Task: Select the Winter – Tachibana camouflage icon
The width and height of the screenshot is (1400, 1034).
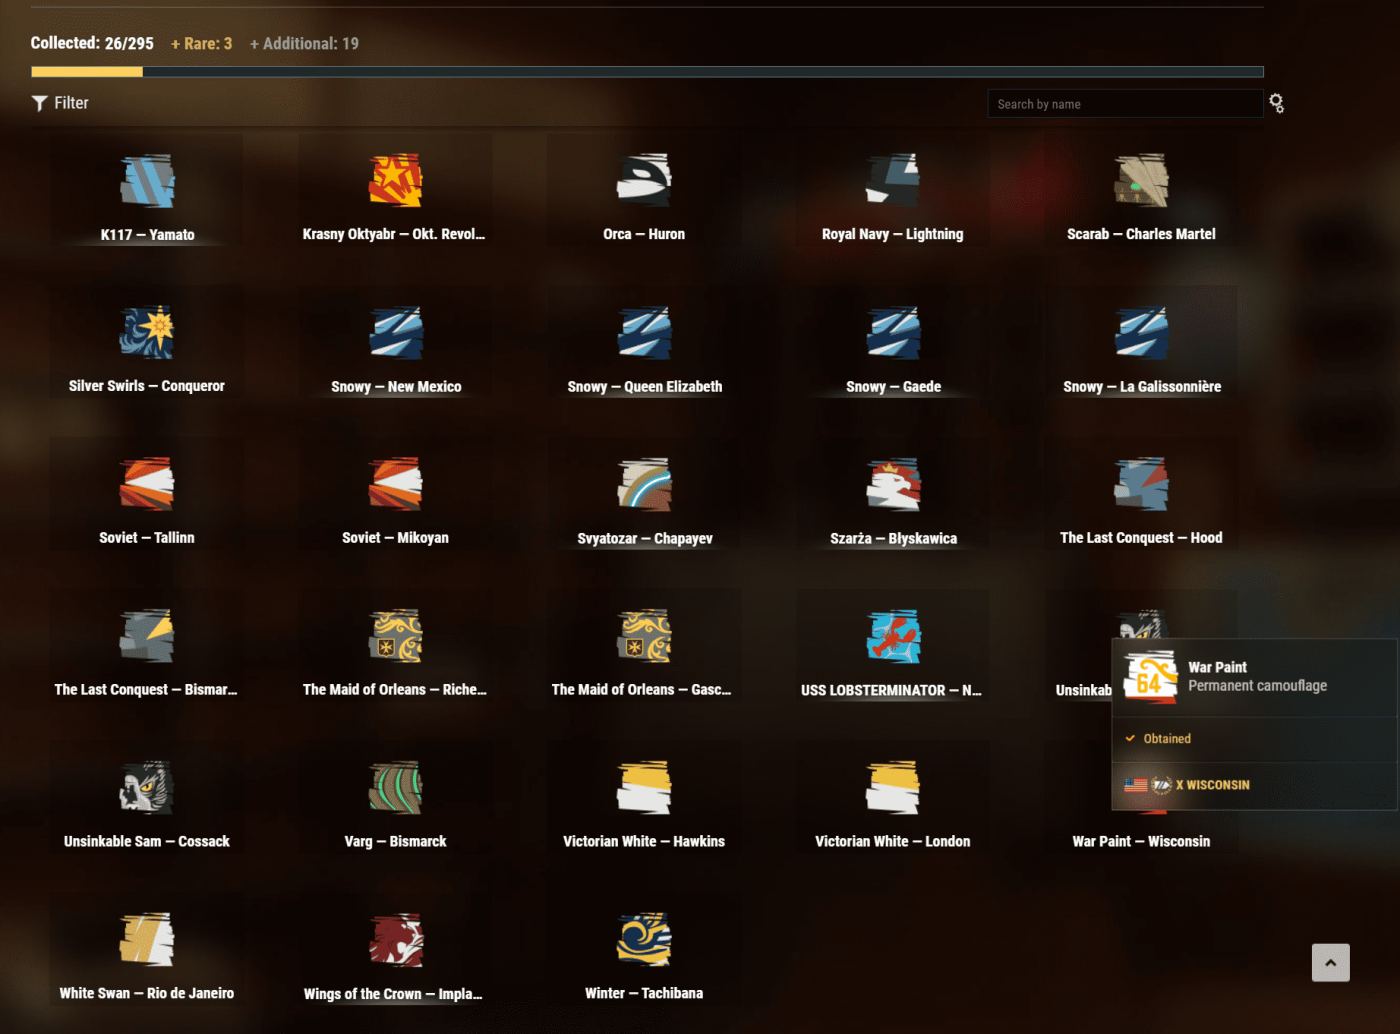Action: 644,941
